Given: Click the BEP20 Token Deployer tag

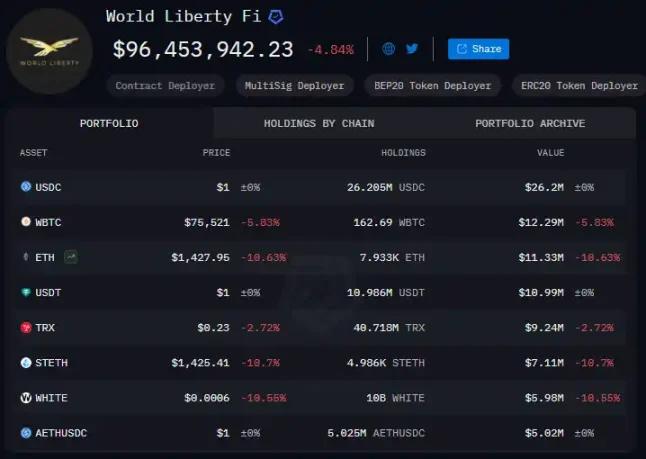Looking at the screenshot, I should coord(432,86).
